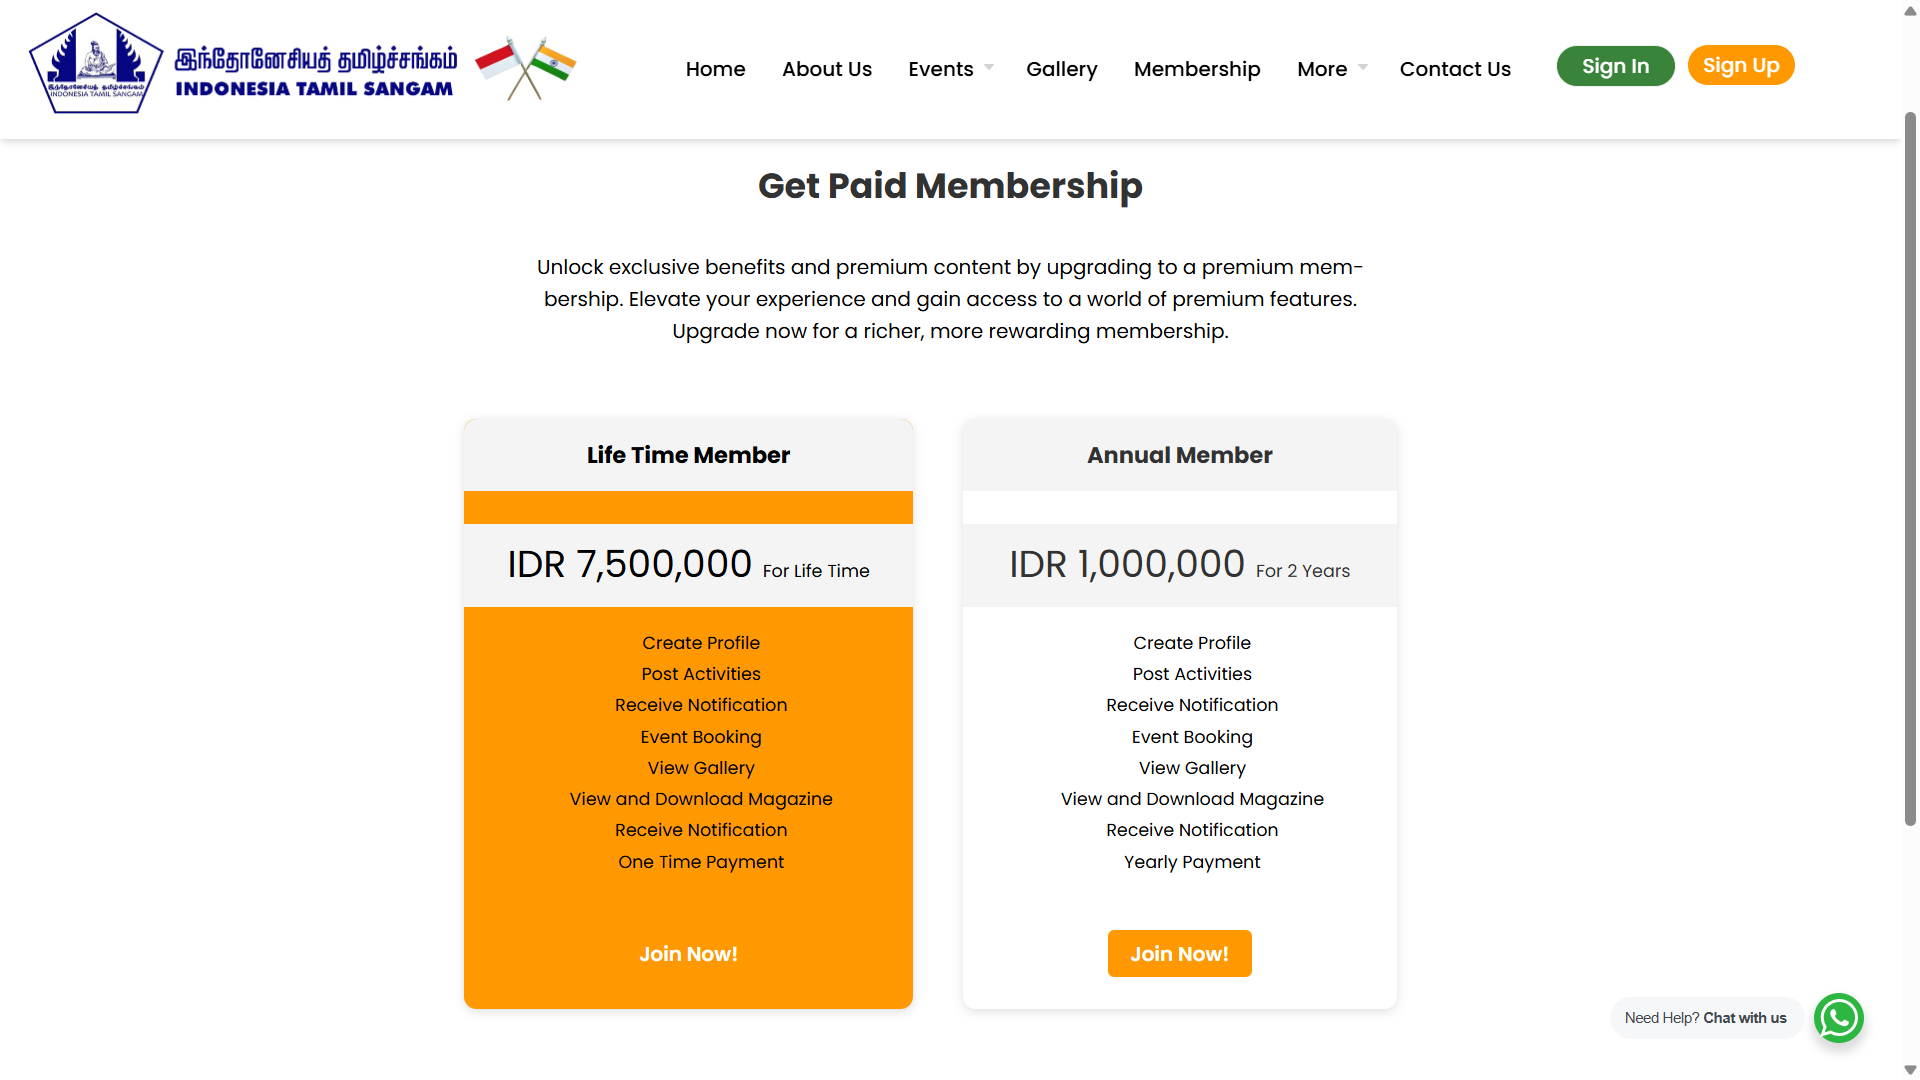Image resolution: width=1920 pixels, height=1080 pixels.
Task: Click the Sign Up button
Action: [1740, 65]
